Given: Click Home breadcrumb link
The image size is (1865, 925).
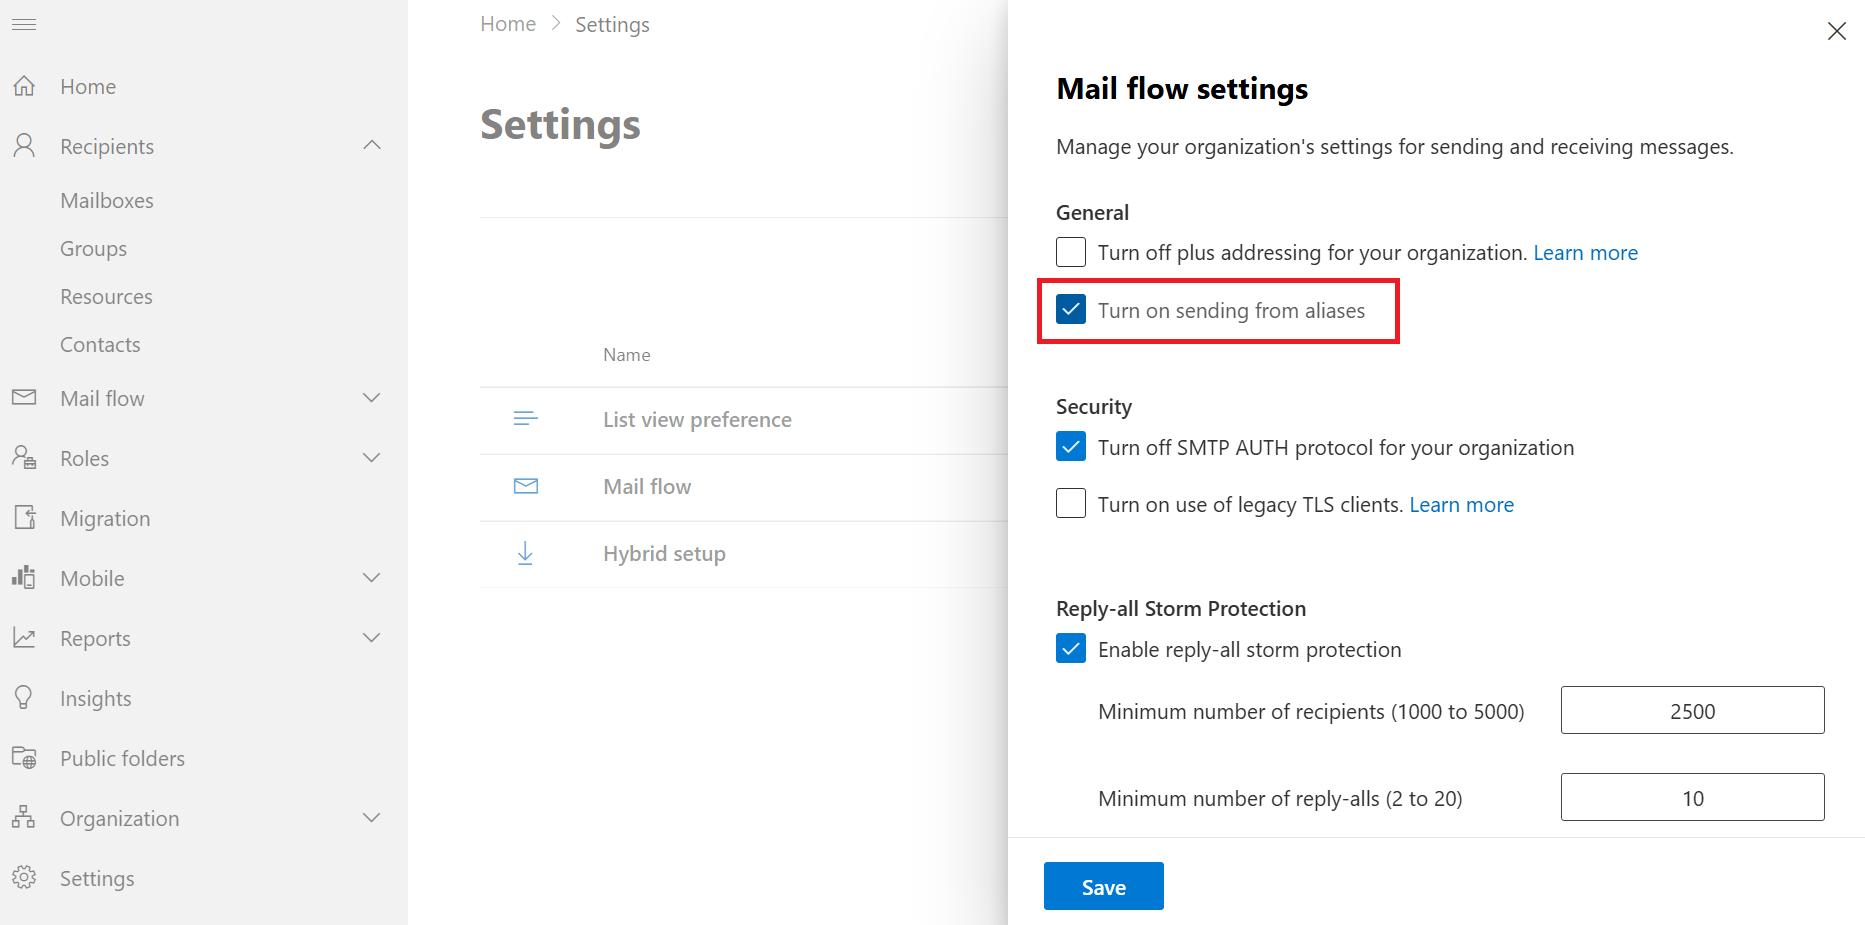Looking at the screenshot, I should click(x=508, y=24).
